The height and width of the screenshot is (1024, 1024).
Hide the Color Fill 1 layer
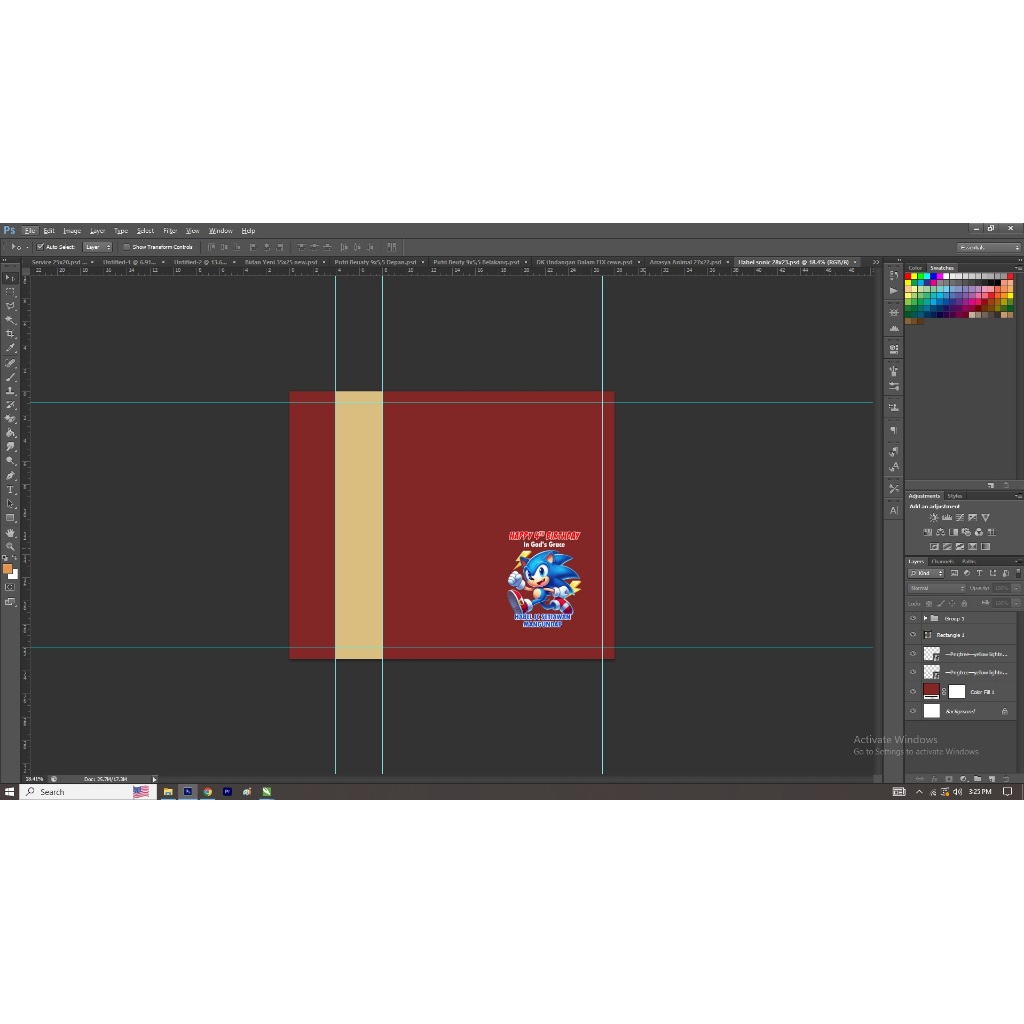912,691
